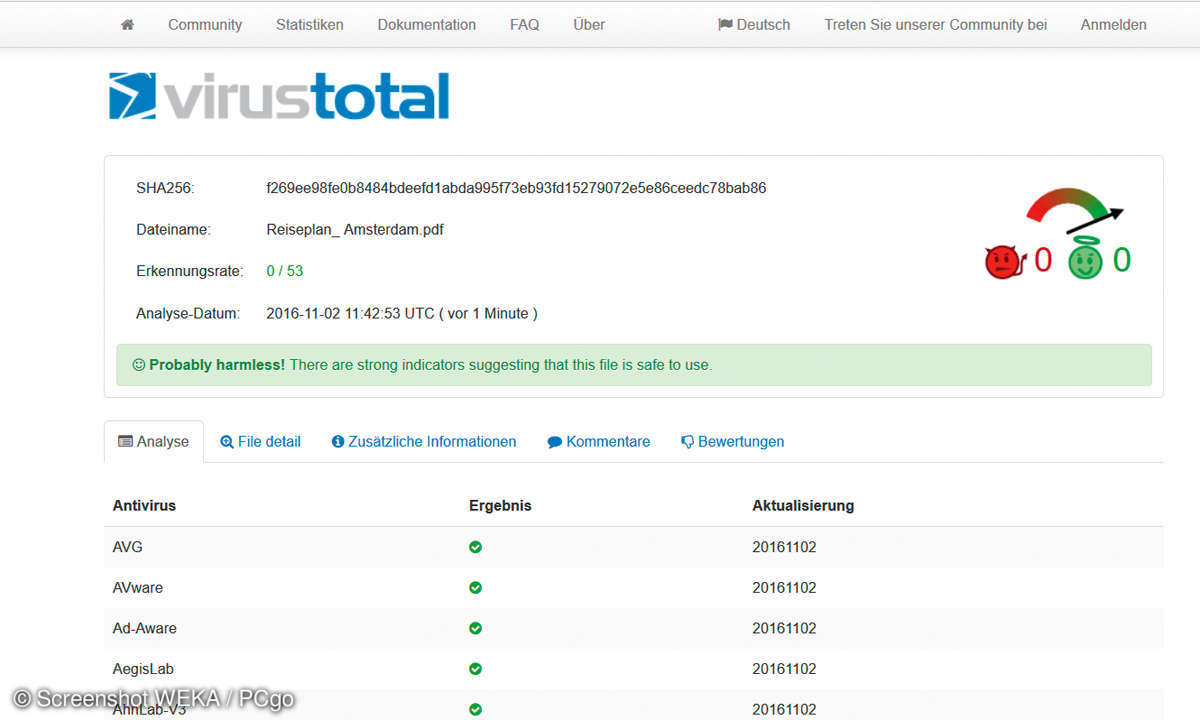Click the green check icon for AVG
Image resolution: width=1200 pixels, height=720 pixels.
475,547
